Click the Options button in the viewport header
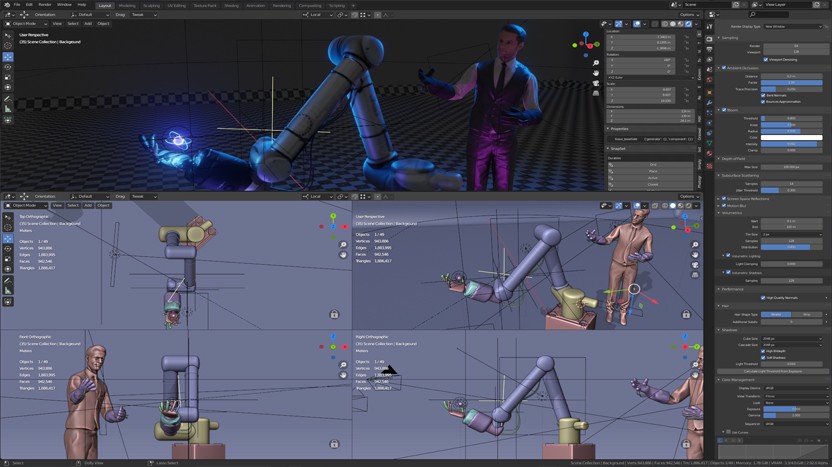Image resolution: width=832 pixels, height=467 pixels. pos(686,15)
